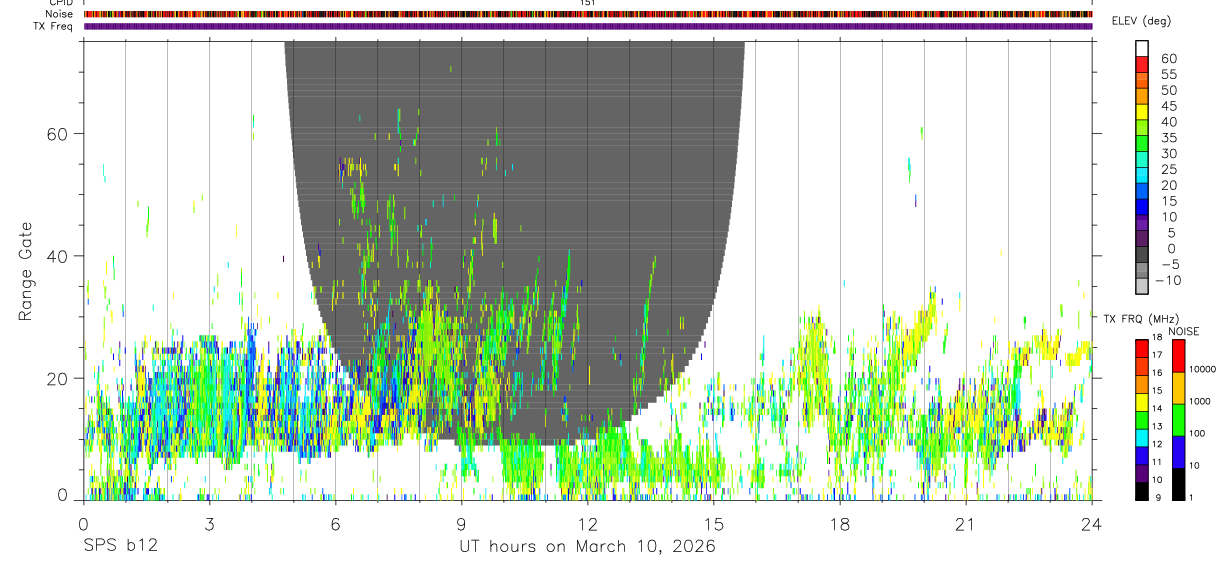Click the ELEV value 60 label
1228x567 pixels.
1168,59
